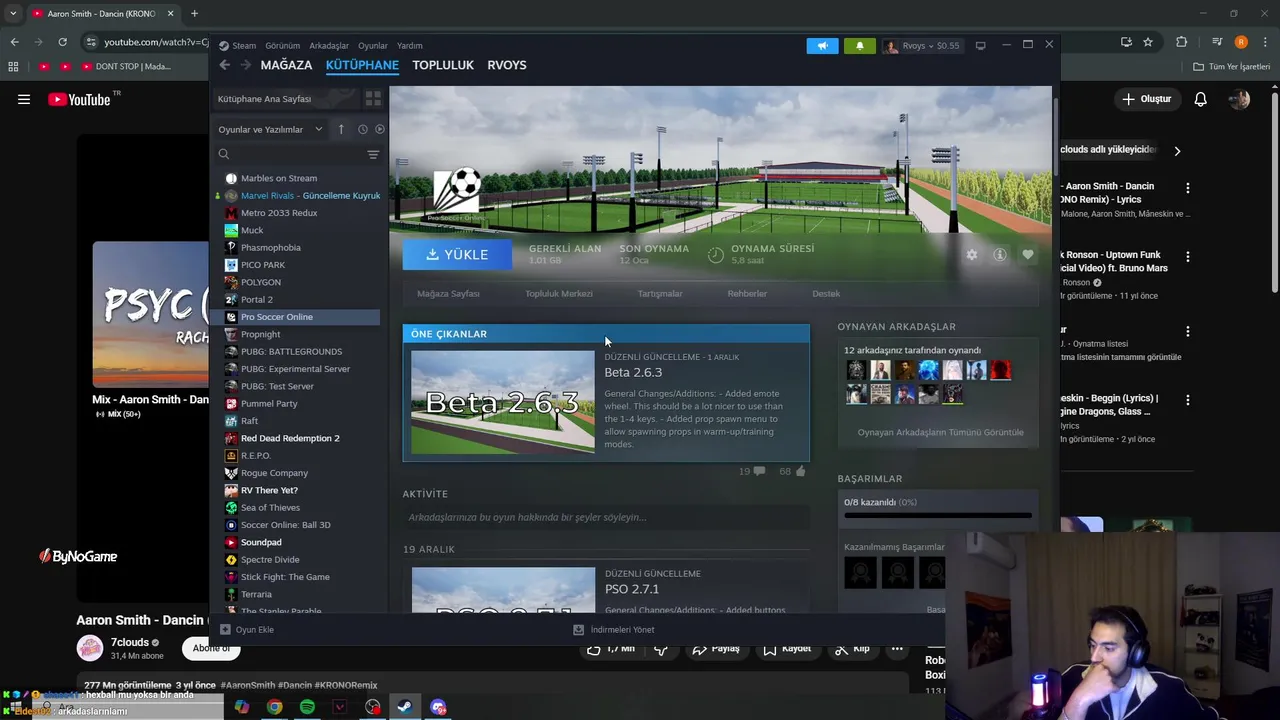The image size is (1280, 720).
Task: Toggle like on the YouTube video
Action: (610, 649)
